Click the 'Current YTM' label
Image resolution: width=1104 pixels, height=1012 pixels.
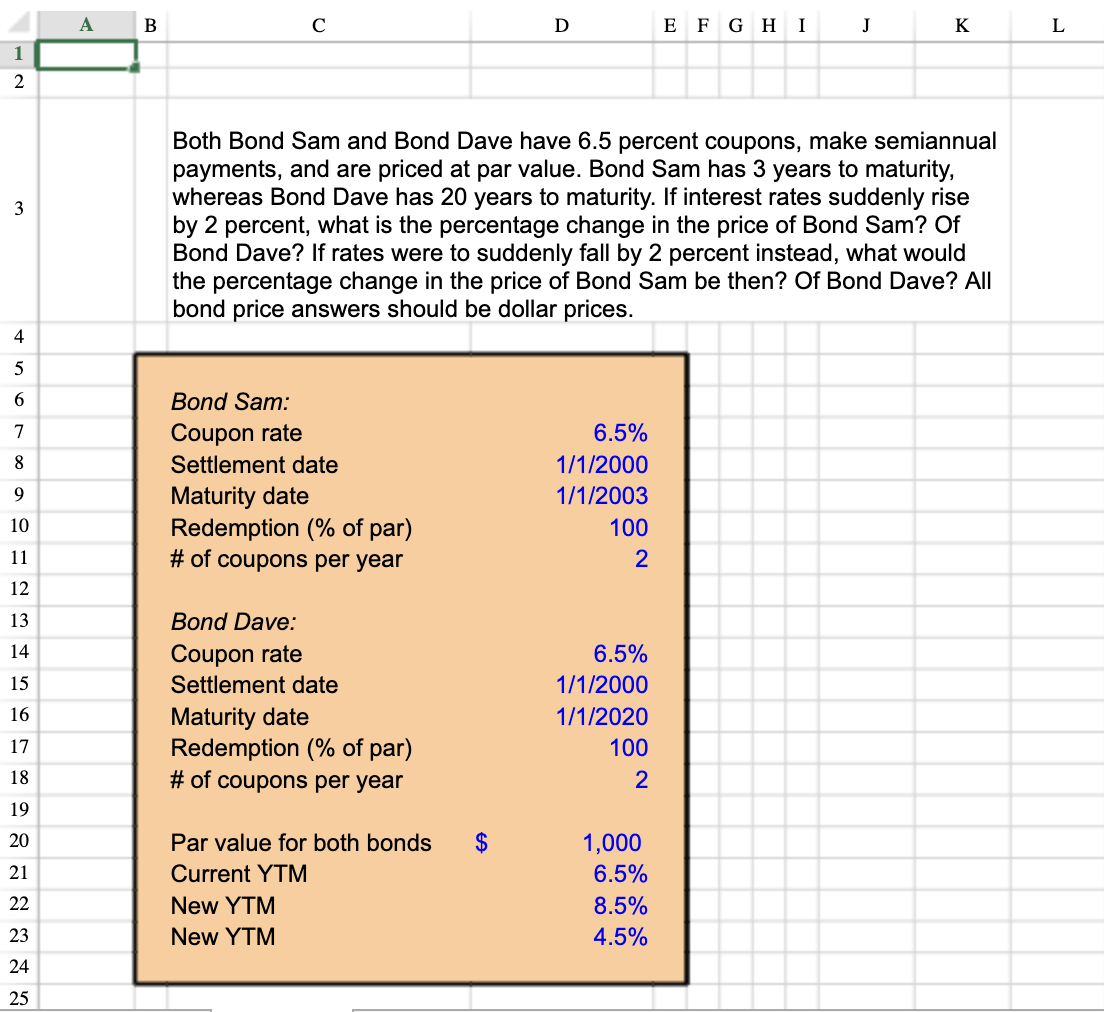tap(239, 874)
